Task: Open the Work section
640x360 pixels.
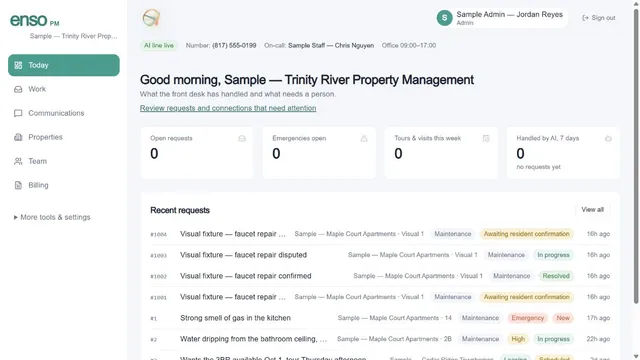Action: coord(64,89)
